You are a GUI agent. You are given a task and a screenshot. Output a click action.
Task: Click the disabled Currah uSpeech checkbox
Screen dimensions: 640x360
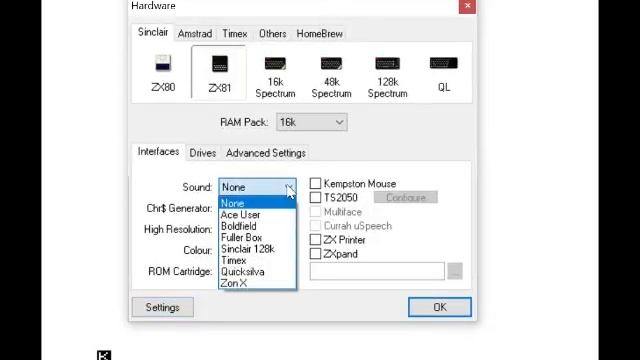pos(315,226)
